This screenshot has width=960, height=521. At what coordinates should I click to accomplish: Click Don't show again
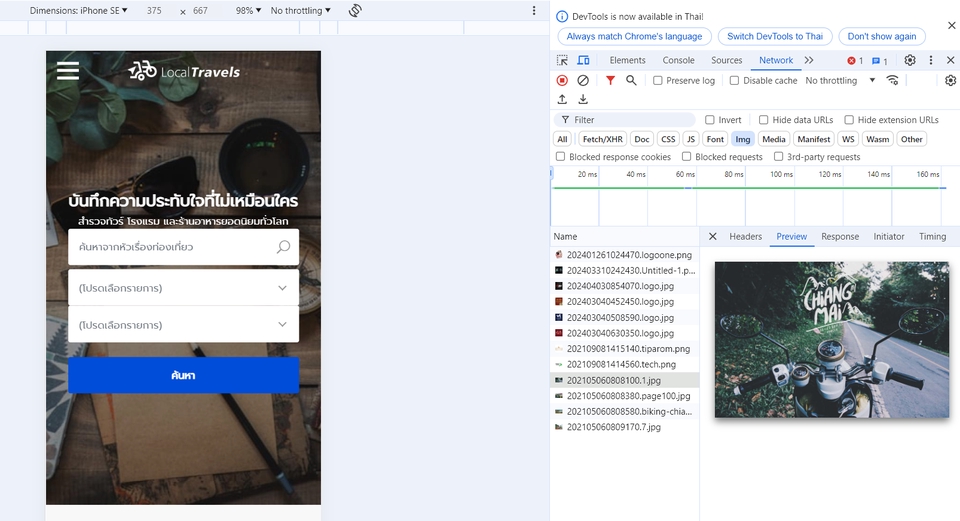coord(882,36)
